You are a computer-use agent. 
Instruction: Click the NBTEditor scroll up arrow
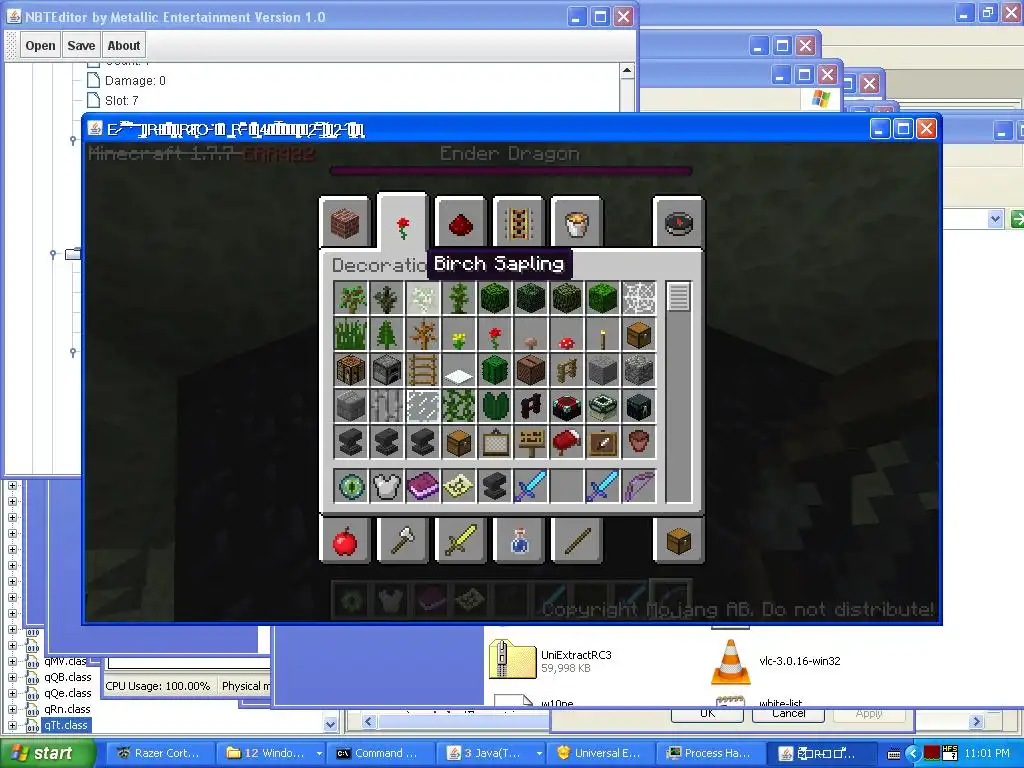(627, 71)
